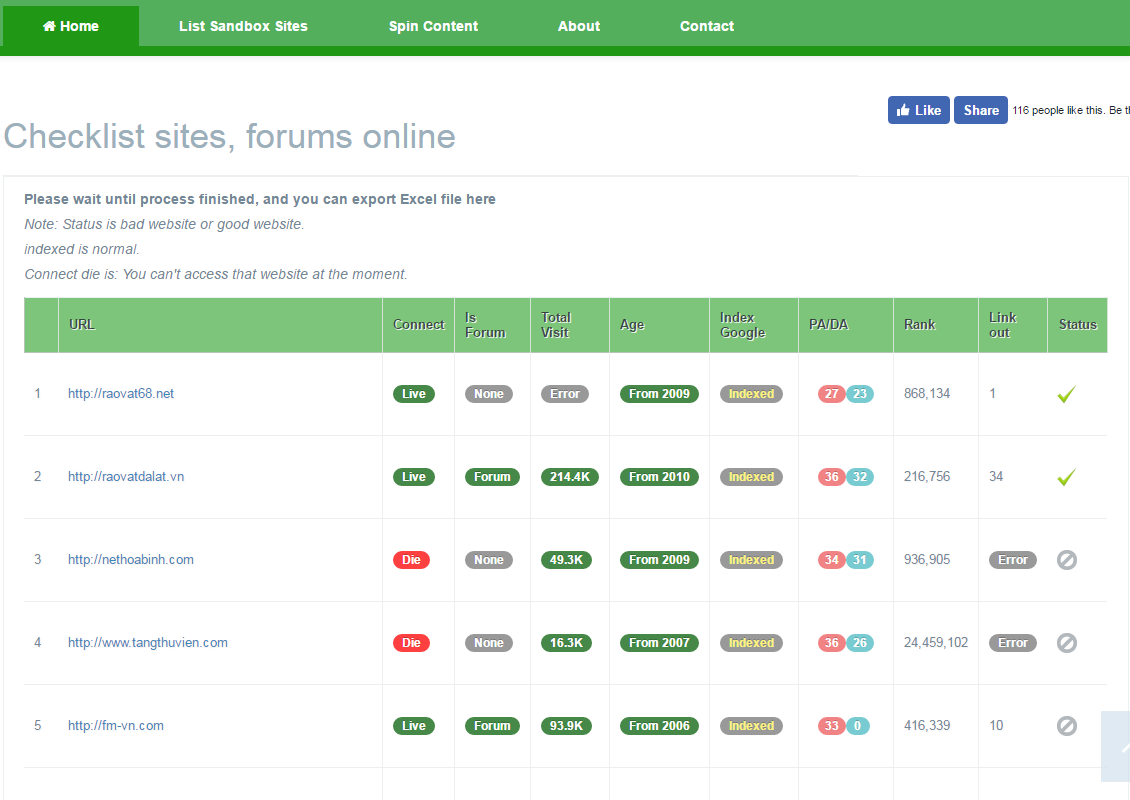Click the green checkmark status for raovatdalat.vn
Viewport: 1130px width, 800px height.
coord(1066,478)
